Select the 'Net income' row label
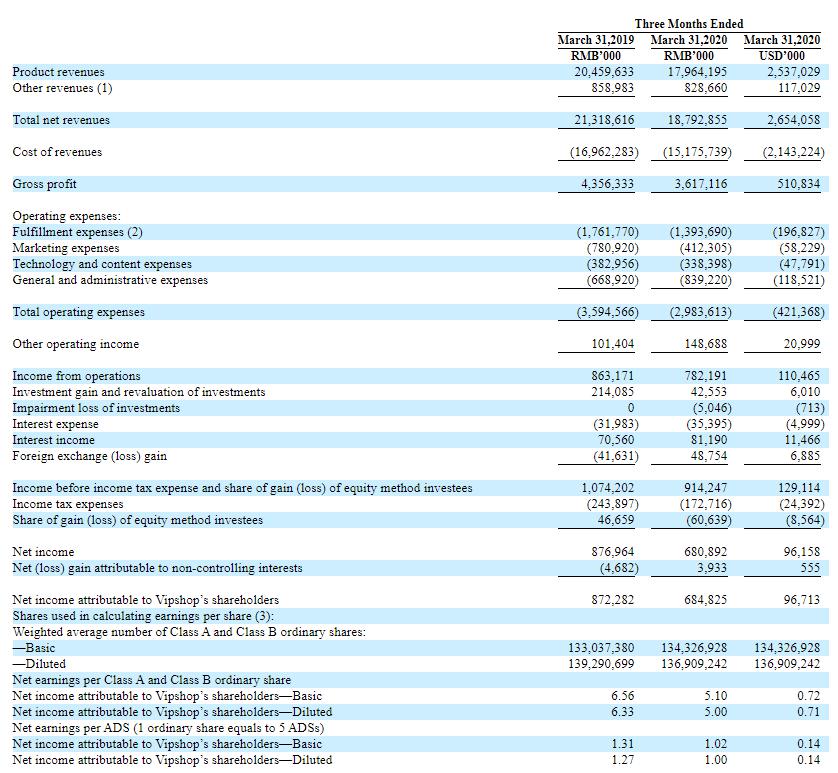This screenshot has height=773, width=838. [43, 552]
